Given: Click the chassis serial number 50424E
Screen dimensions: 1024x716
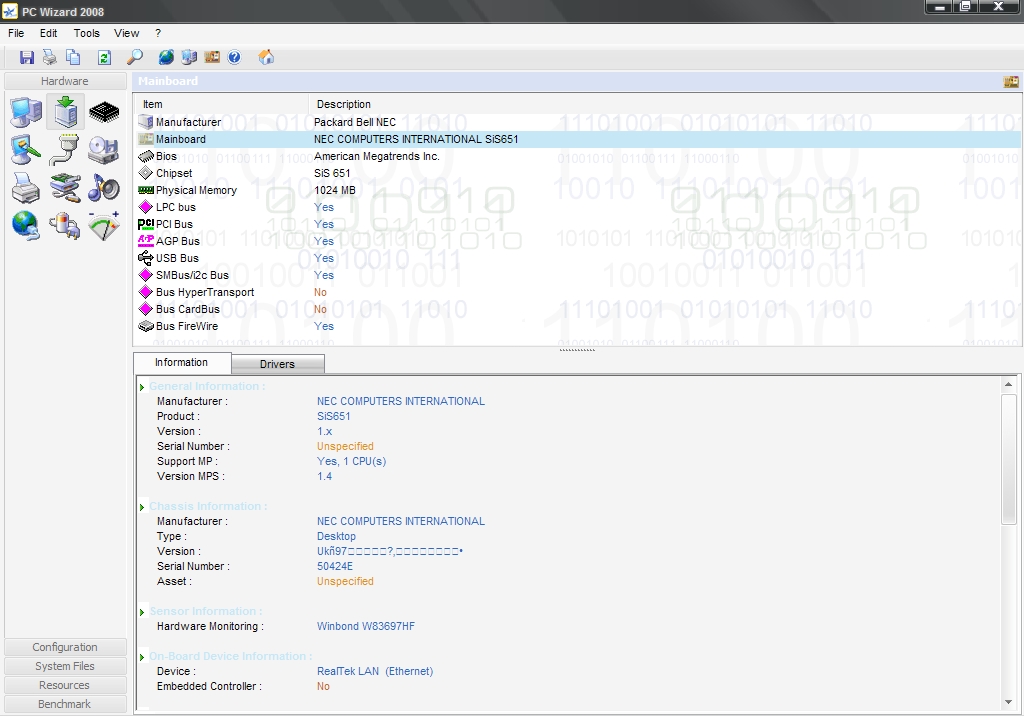Looking at the screenshot, I should tap(335, 566).
